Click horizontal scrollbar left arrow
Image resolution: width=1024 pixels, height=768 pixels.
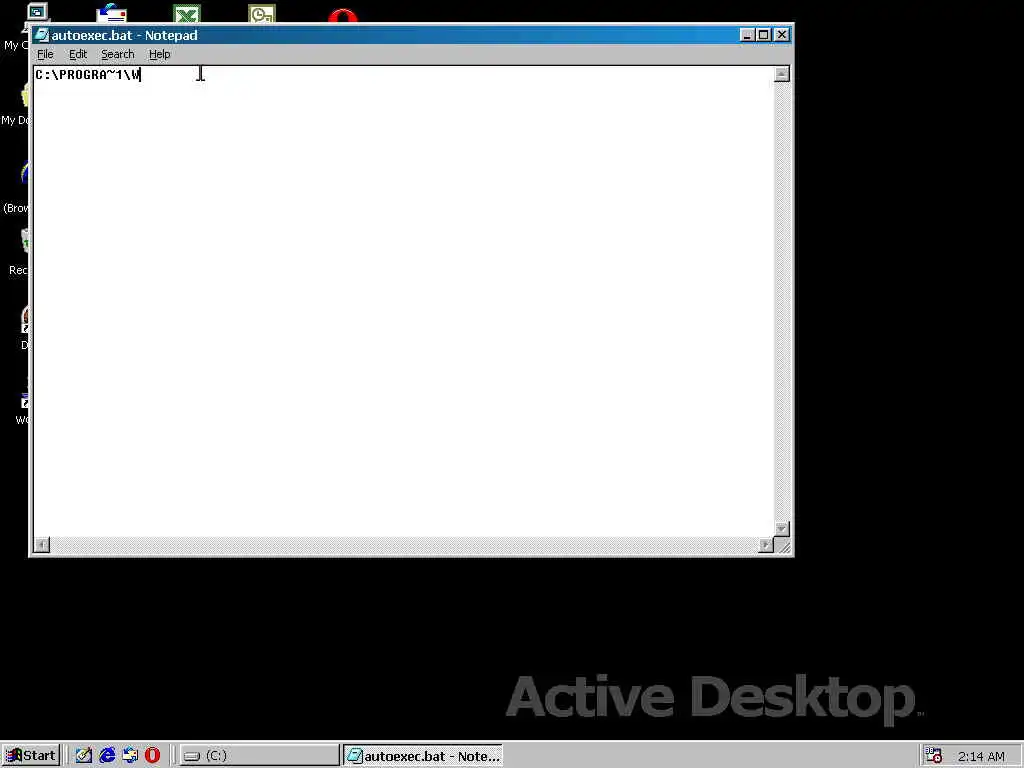(x=42, y=545)
